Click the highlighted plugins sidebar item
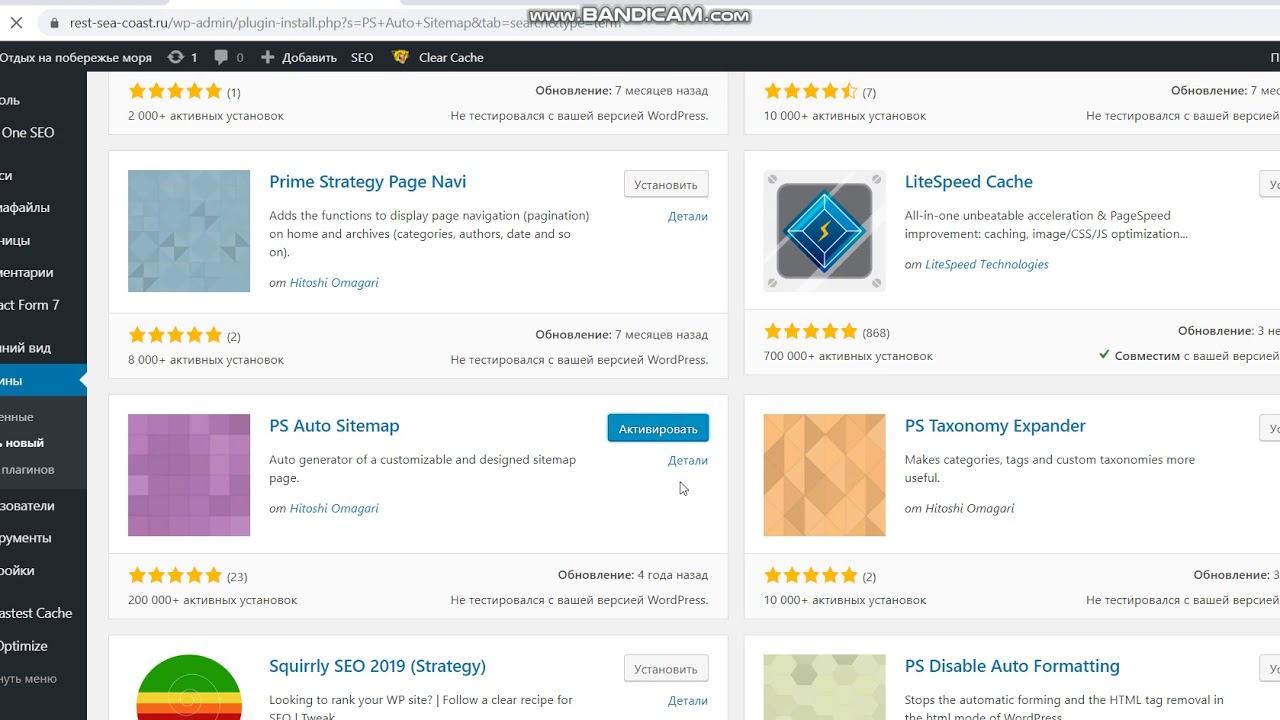Screen dimensions: 1280x720 tap(43, 380)
